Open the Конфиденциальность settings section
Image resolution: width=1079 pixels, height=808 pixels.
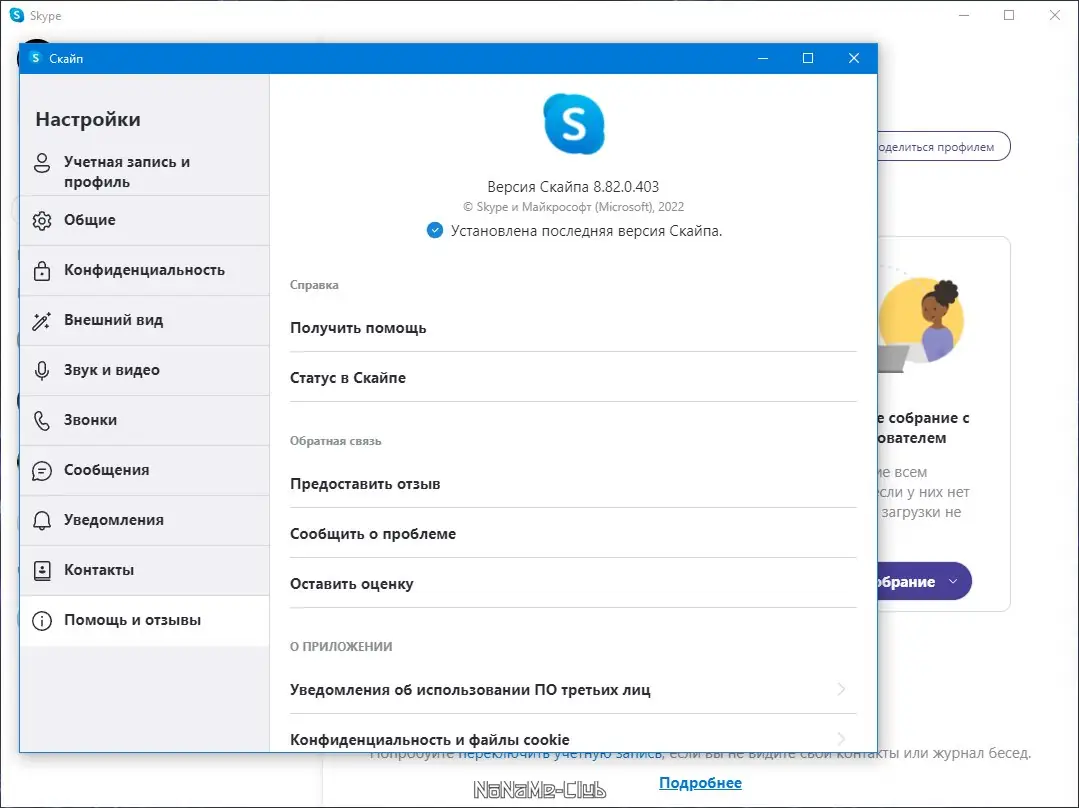point(145,270)
